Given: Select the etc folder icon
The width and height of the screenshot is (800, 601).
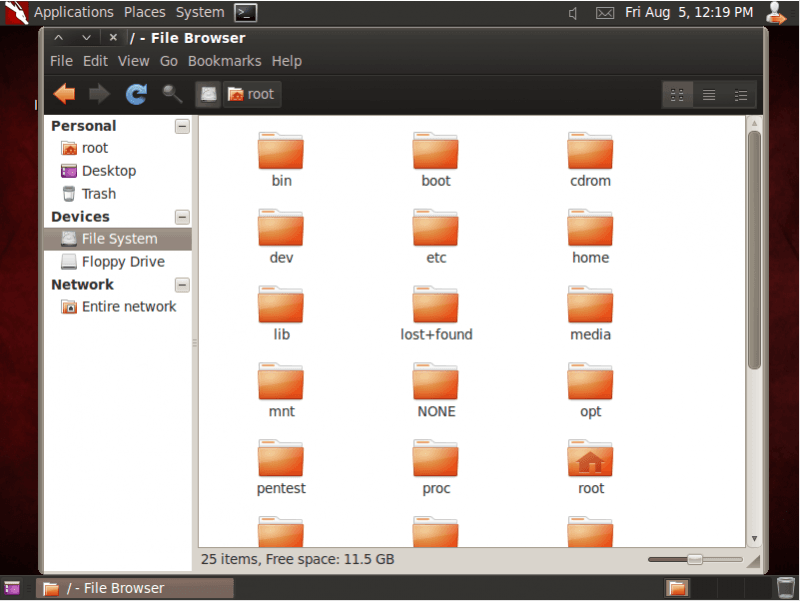Looking at the screenshot, I should 436,228.
